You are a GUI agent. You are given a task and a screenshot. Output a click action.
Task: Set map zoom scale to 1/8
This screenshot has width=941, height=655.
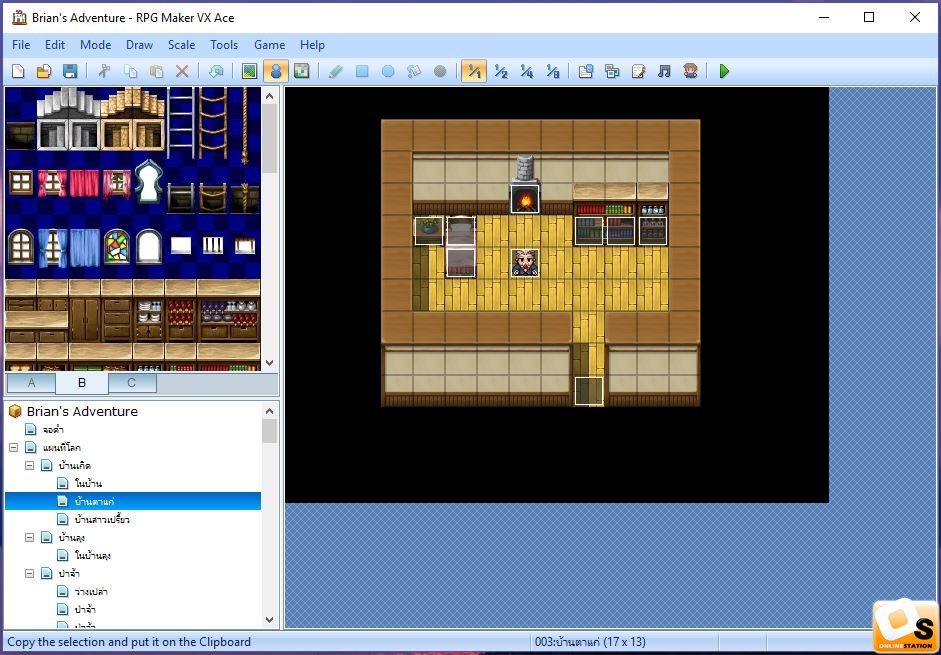[x=553, y=71]
